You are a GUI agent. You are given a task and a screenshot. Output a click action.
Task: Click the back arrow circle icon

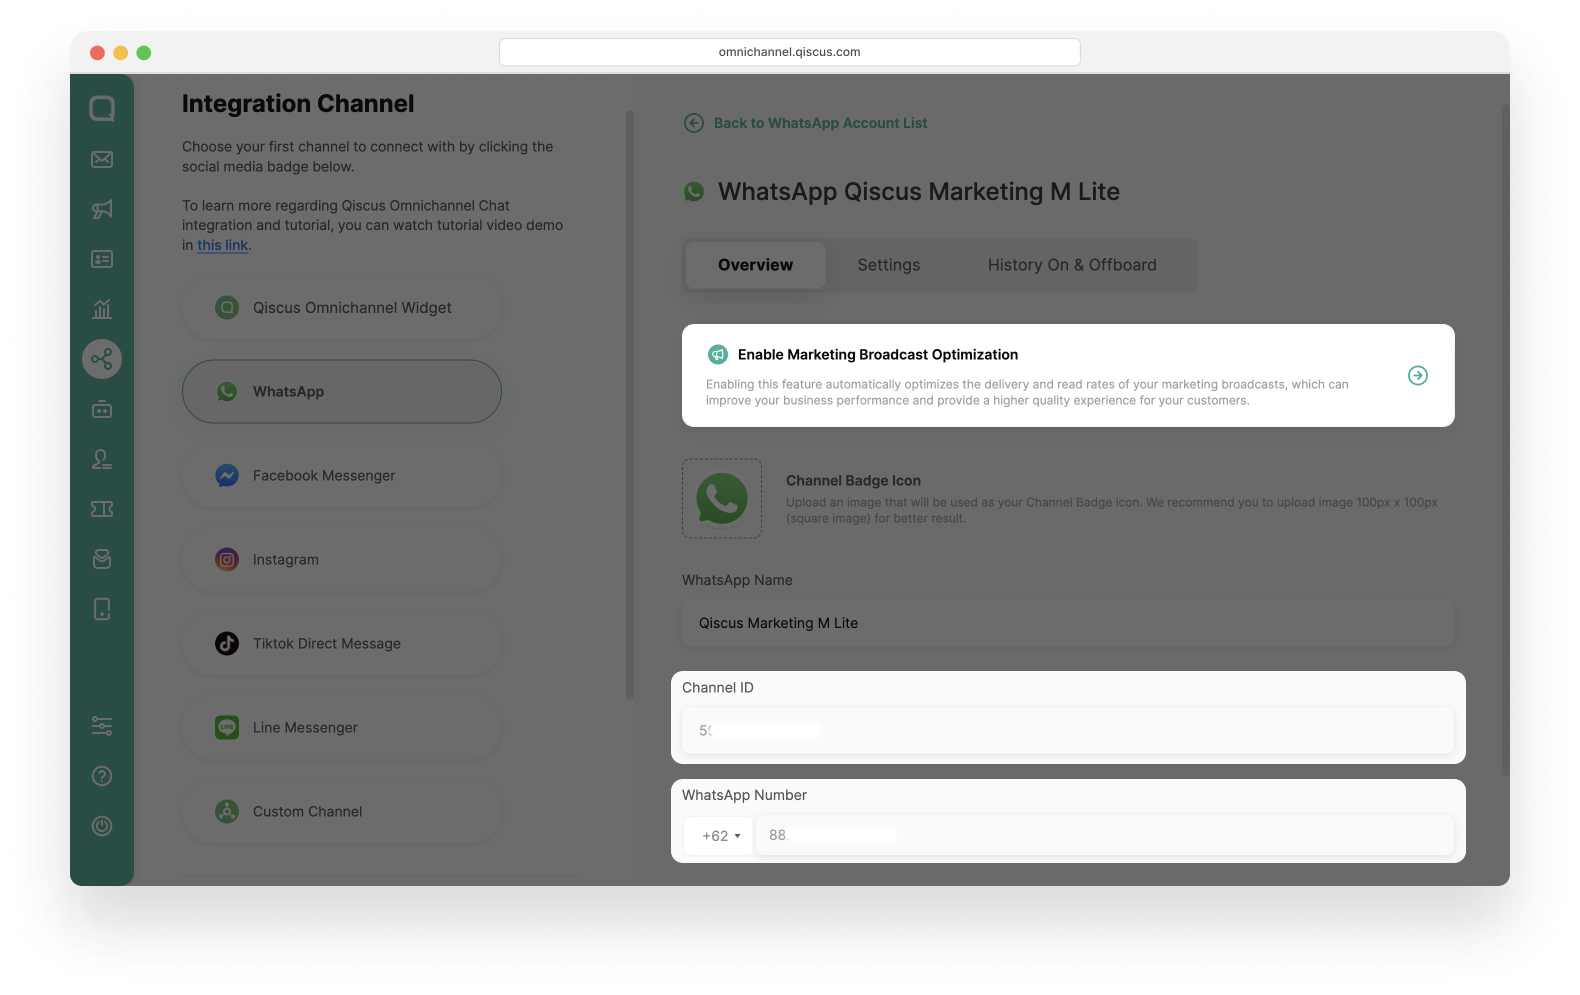(694, 123)
